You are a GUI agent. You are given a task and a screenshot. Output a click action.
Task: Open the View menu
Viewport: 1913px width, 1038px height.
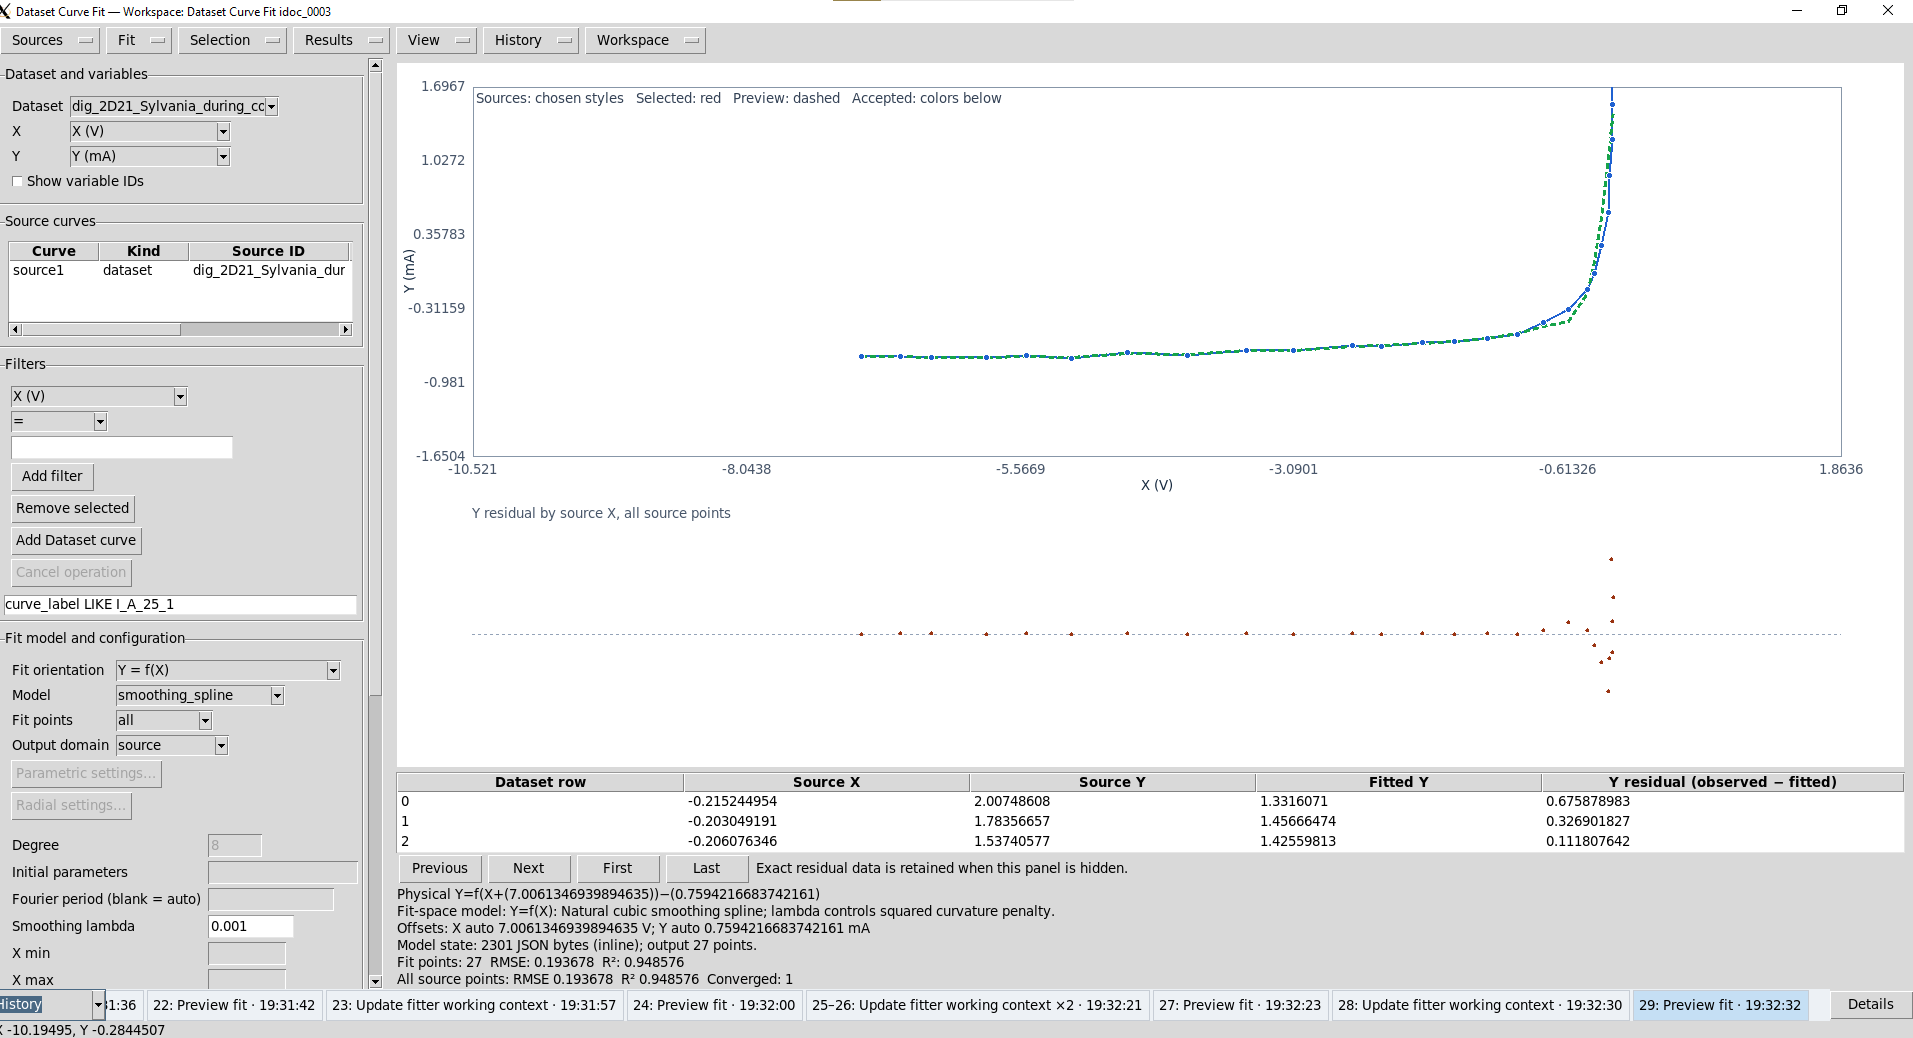436,40
